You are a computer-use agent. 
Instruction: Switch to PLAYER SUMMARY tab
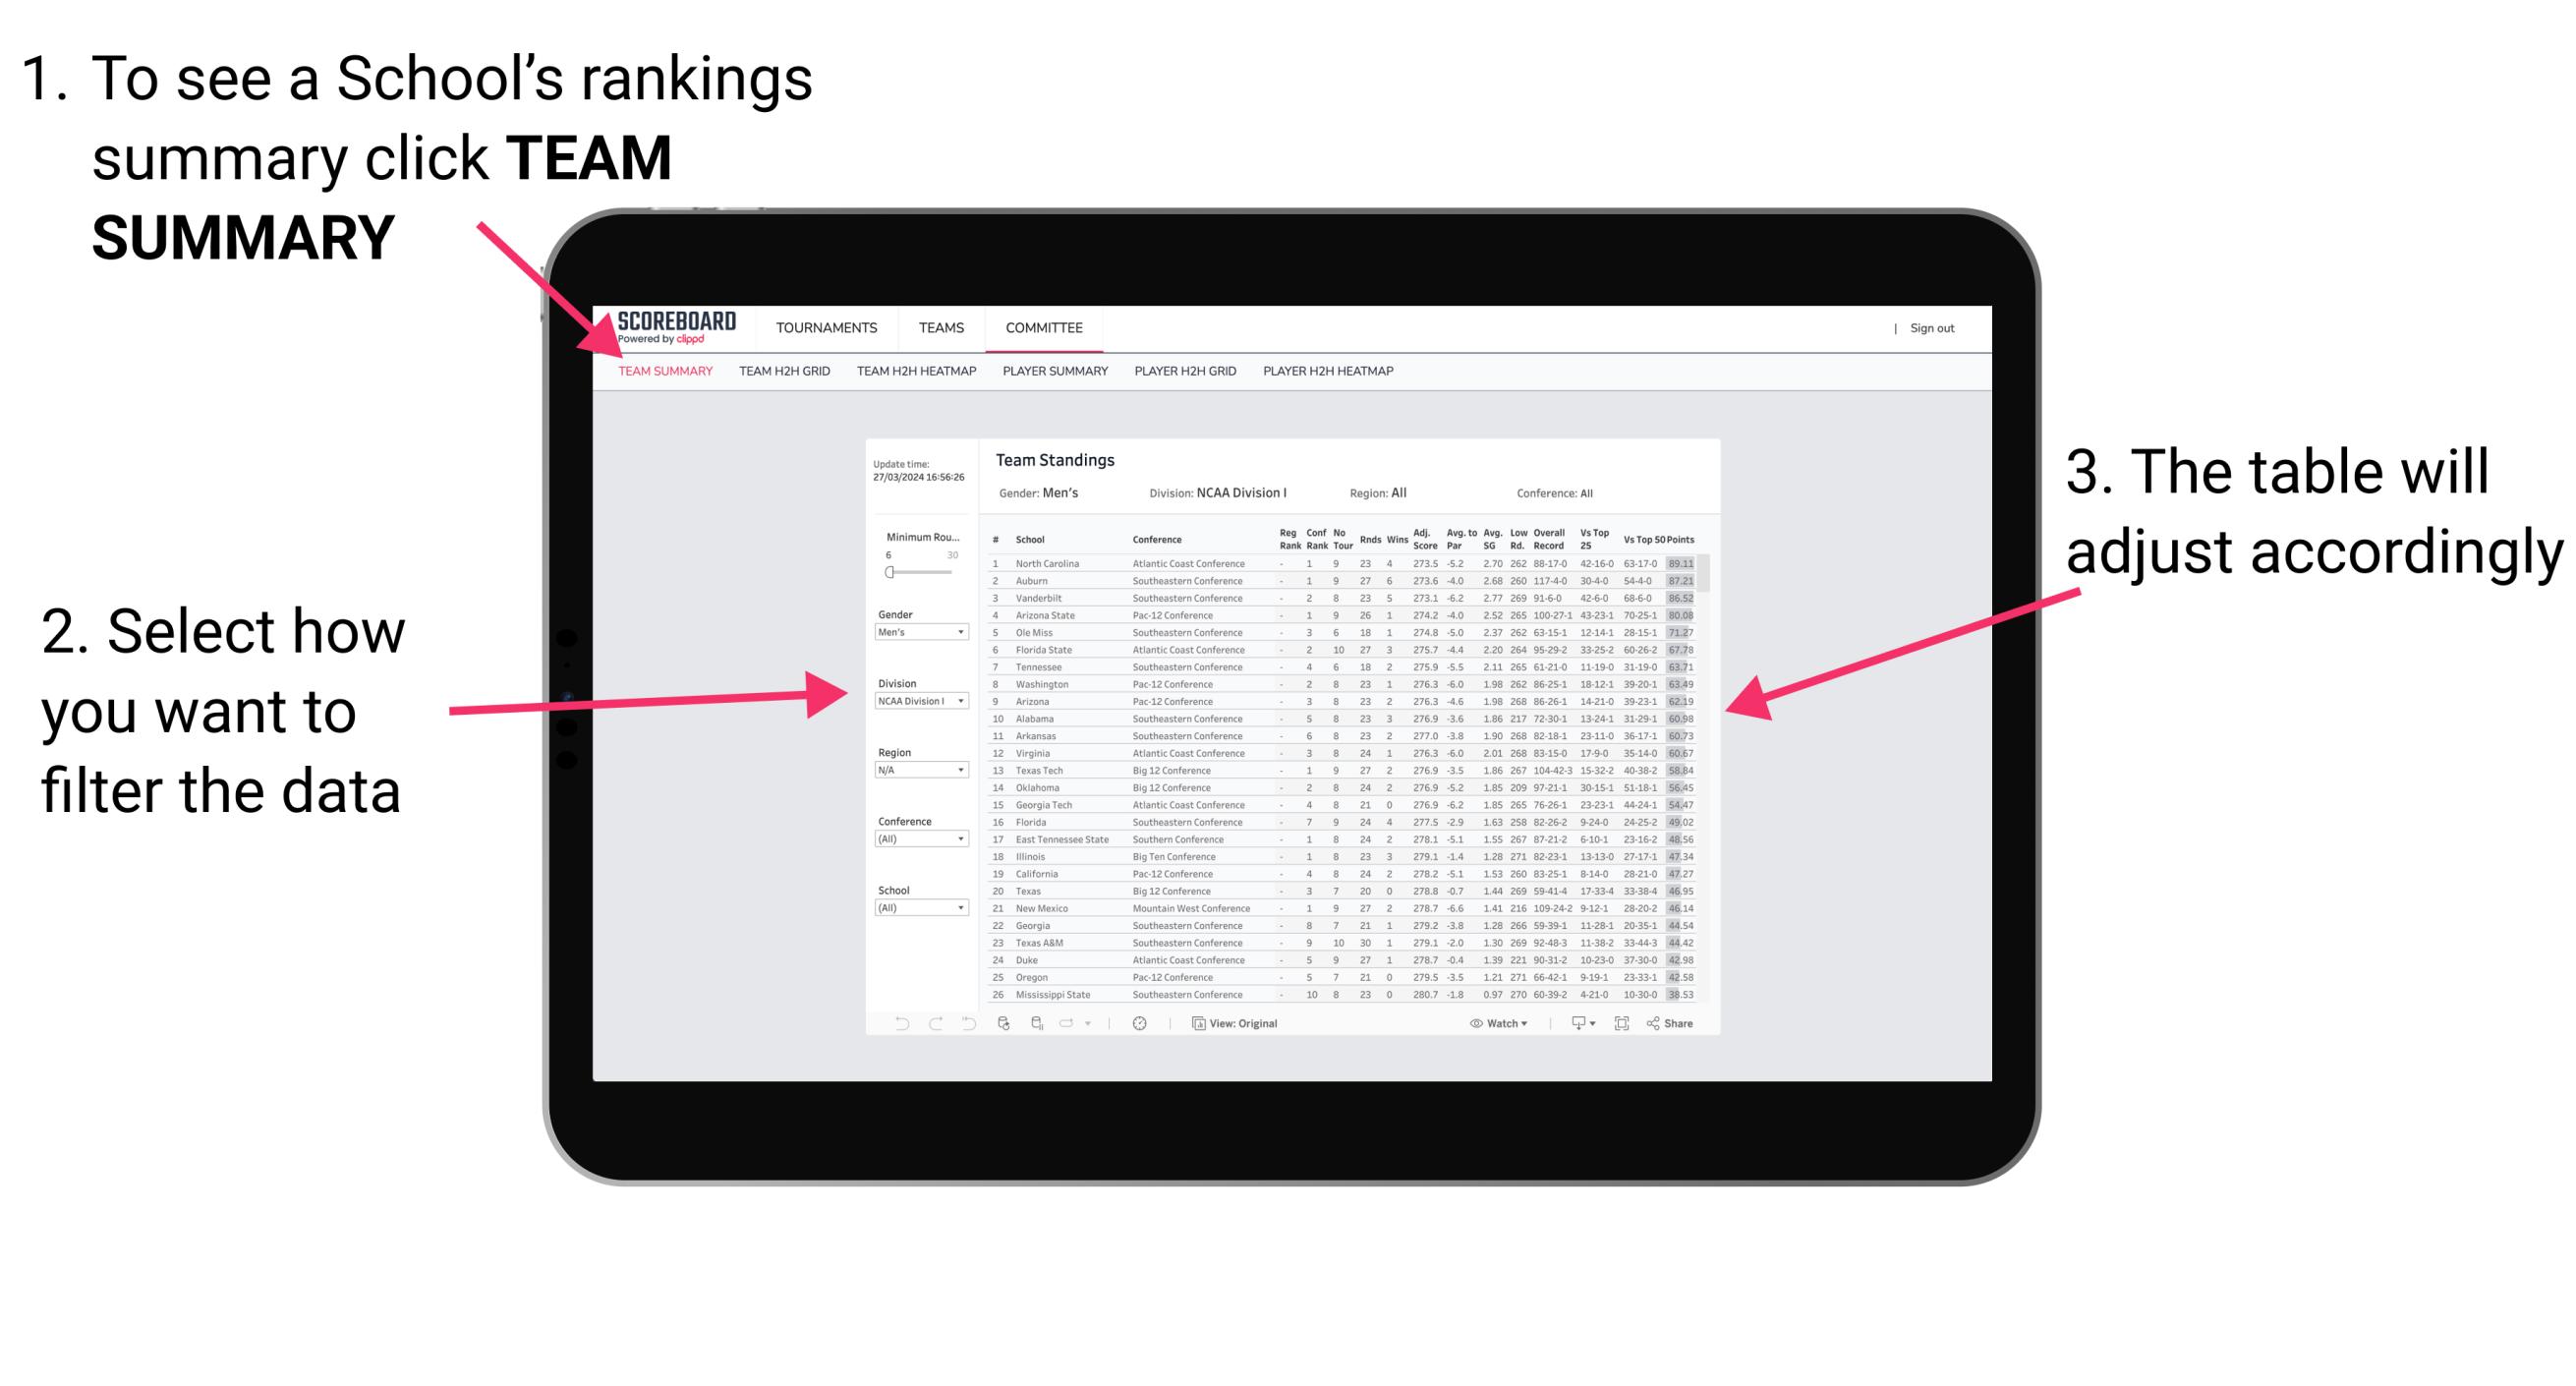coord(1051,380)
